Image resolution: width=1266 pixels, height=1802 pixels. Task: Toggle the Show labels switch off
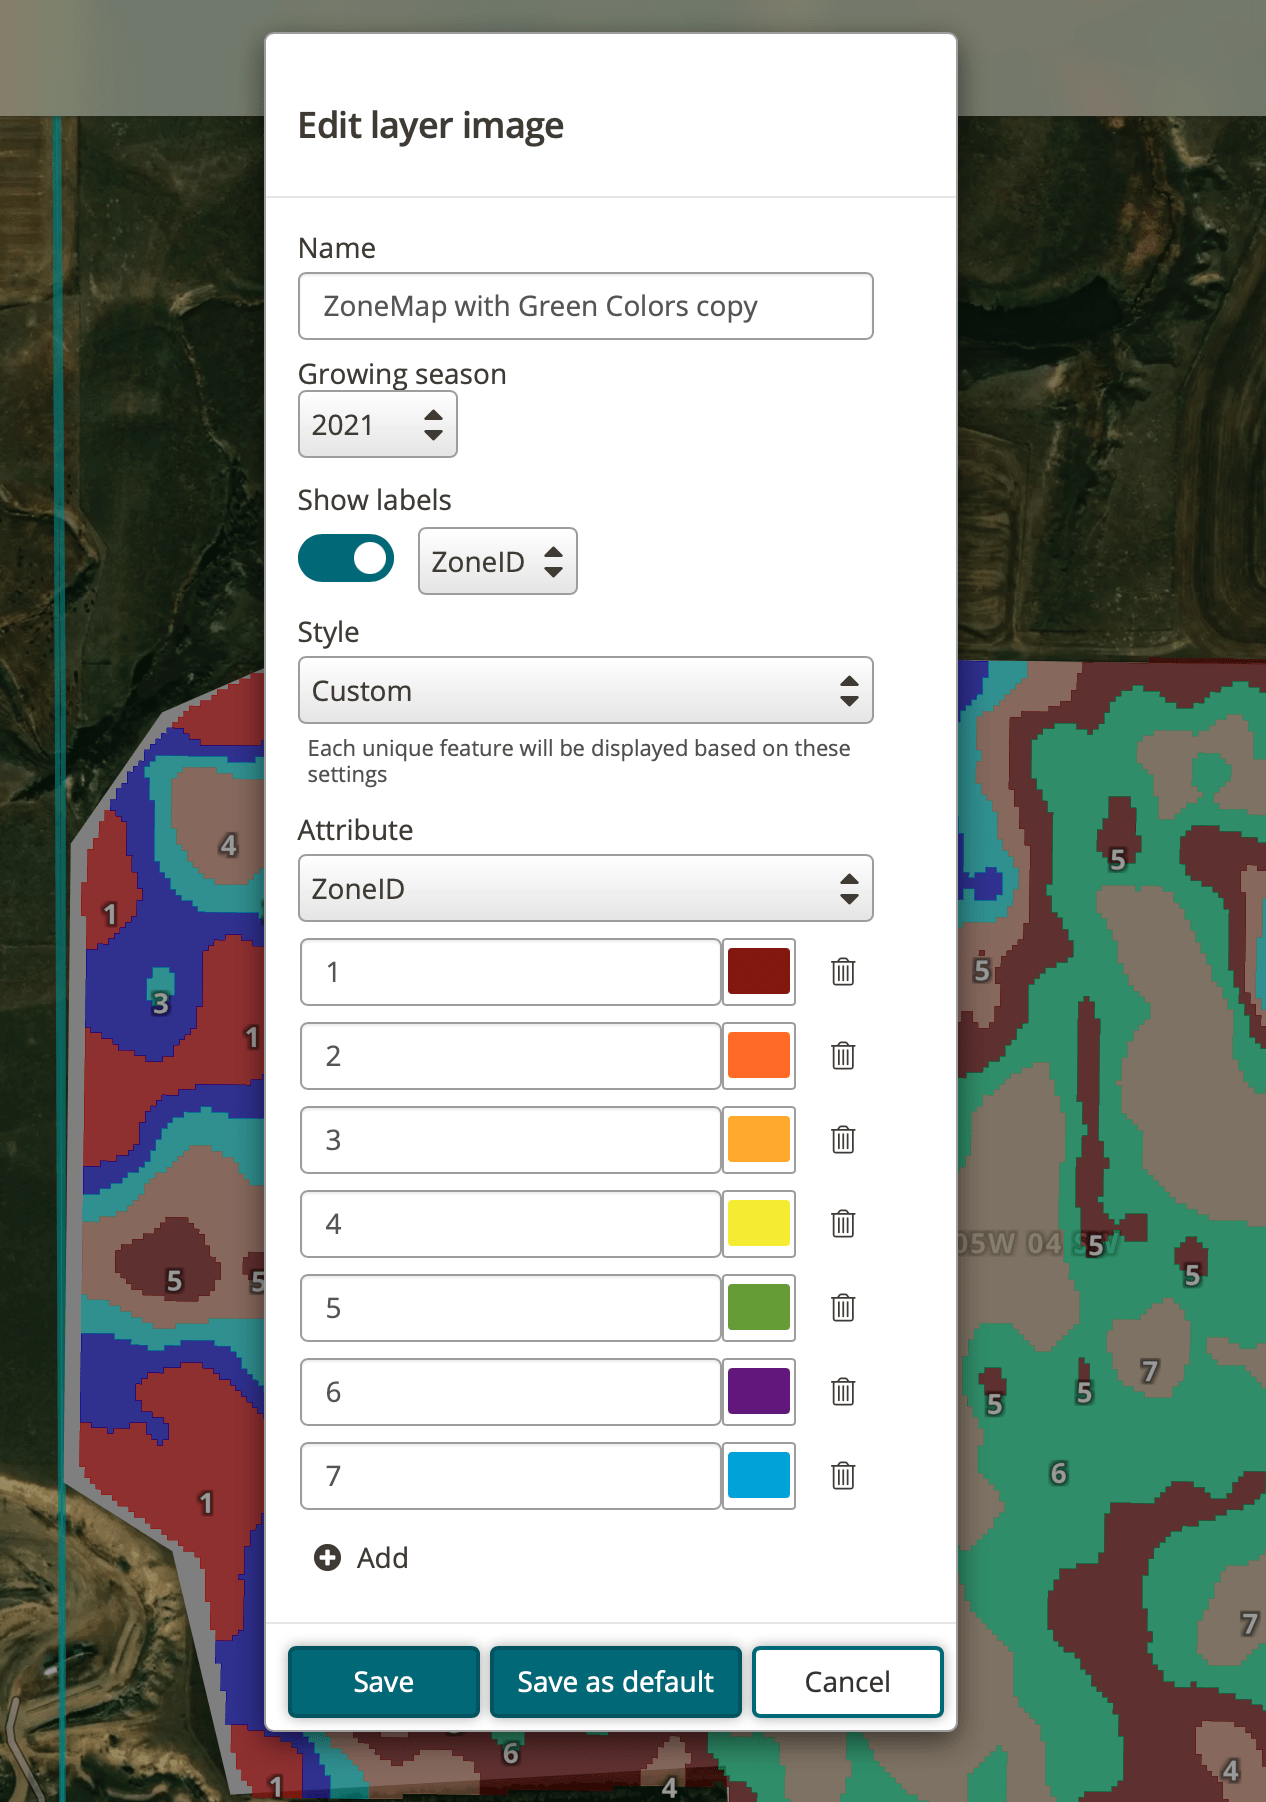tap(346, 558)
